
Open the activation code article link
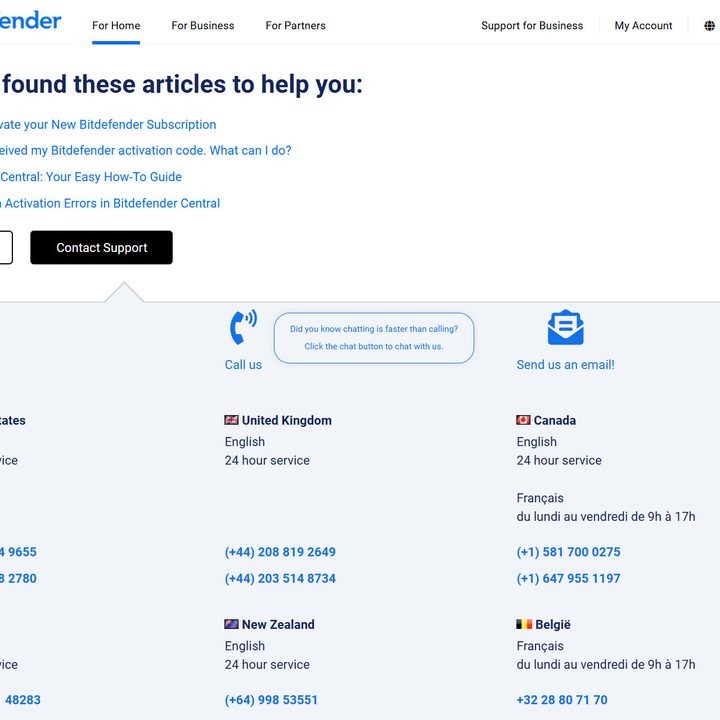146,151
